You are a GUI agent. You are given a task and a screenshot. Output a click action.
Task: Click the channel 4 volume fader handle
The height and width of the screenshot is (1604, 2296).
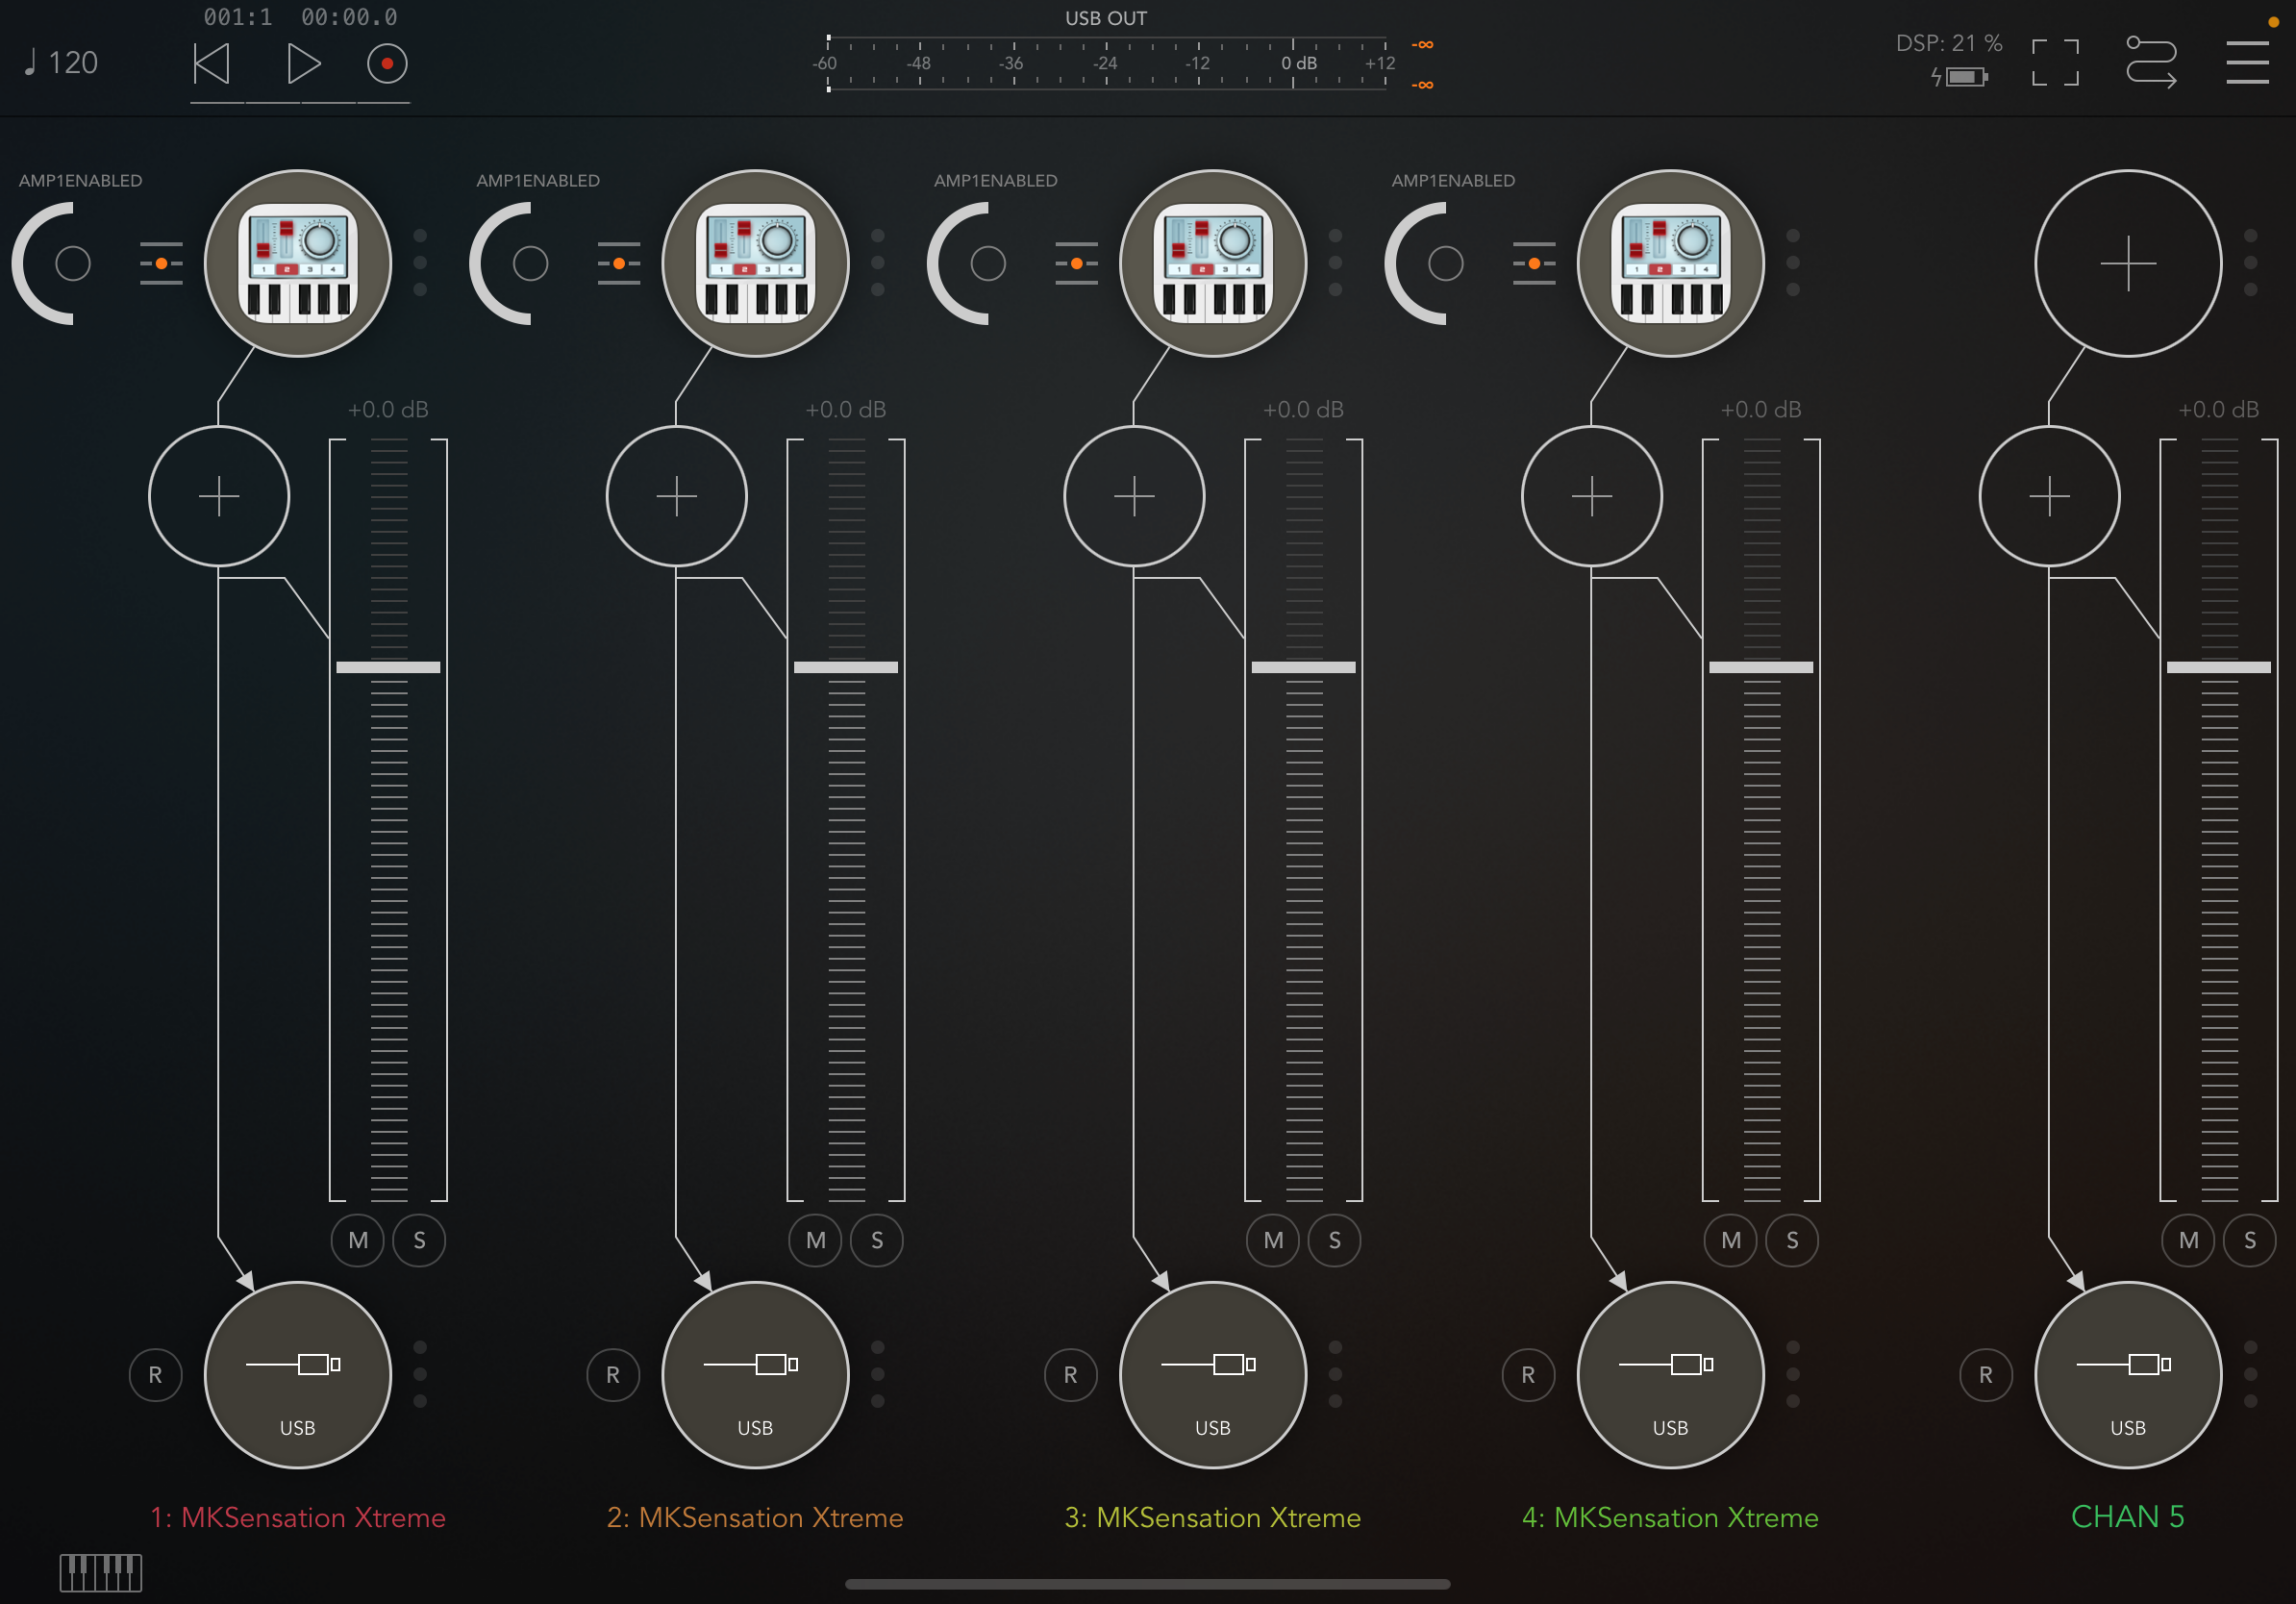point(1760,667)
